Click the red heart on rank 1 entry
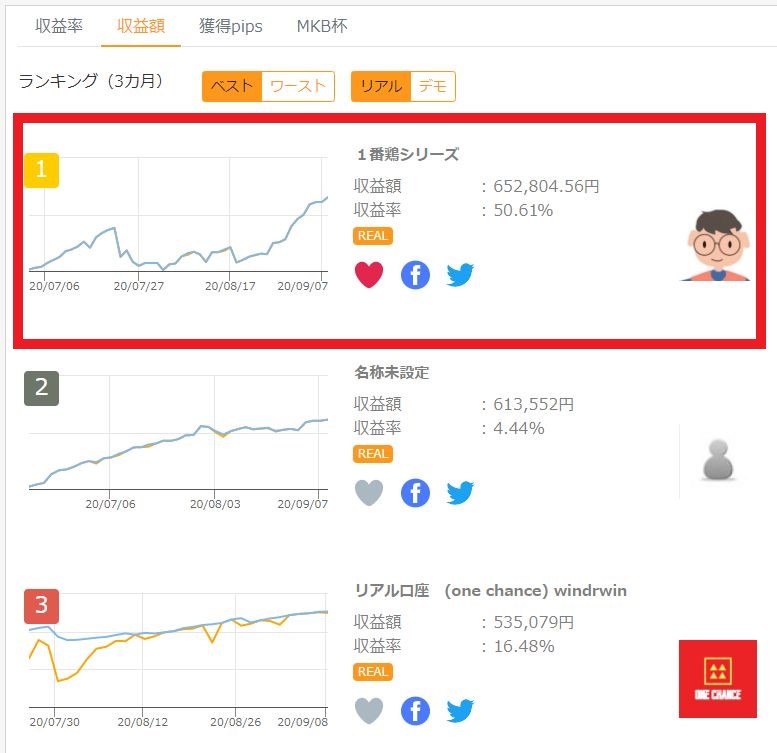Viewport: 777px width, 753px height. point(369,274)
